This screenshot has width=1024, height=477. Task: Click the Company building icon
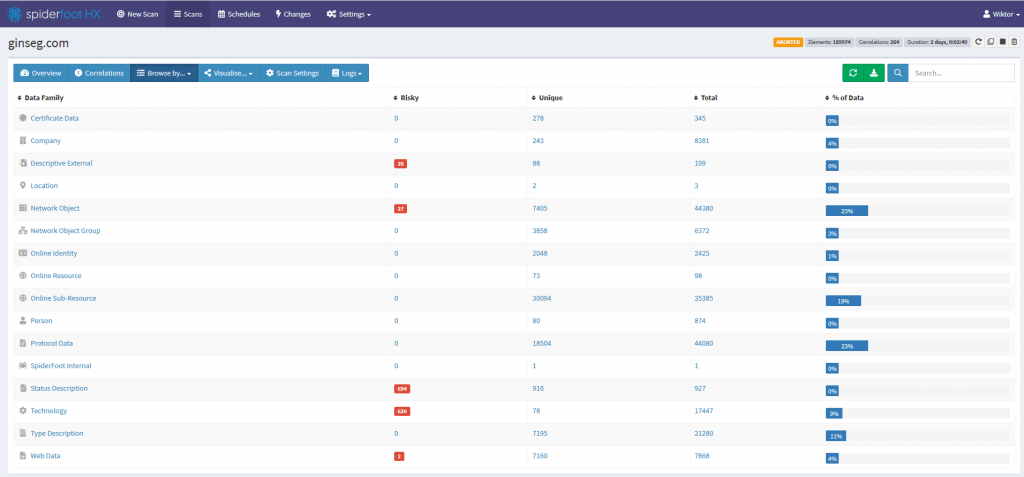click(23, 140)
